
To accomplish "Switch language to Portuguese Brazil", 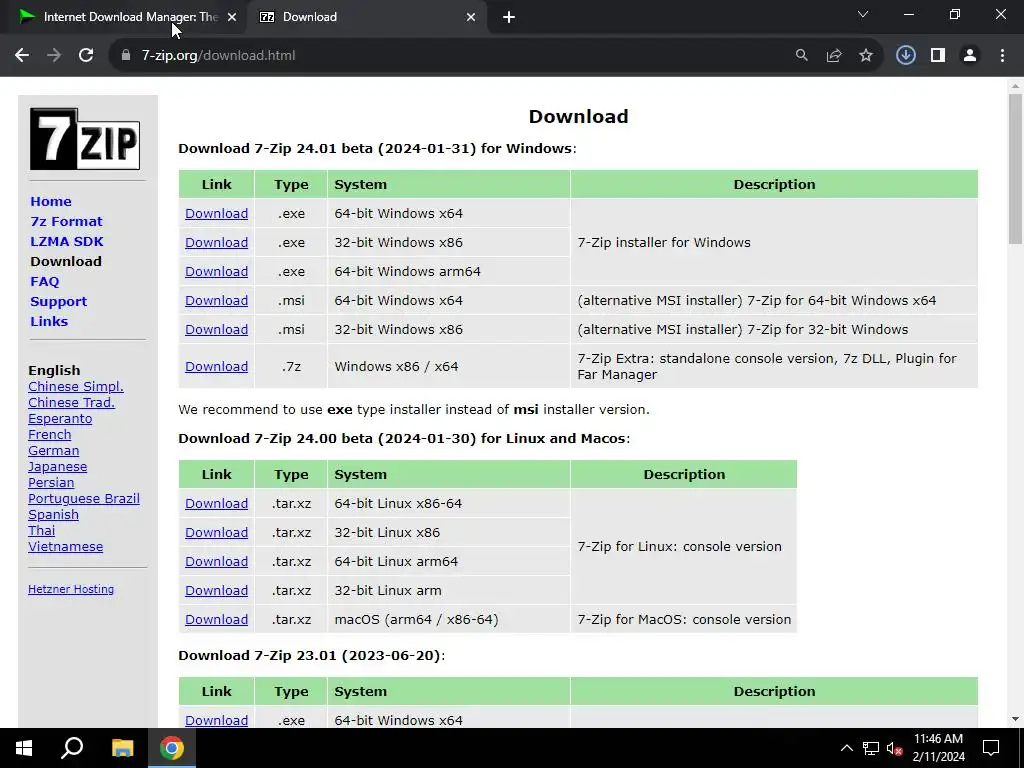I will 84,499.
